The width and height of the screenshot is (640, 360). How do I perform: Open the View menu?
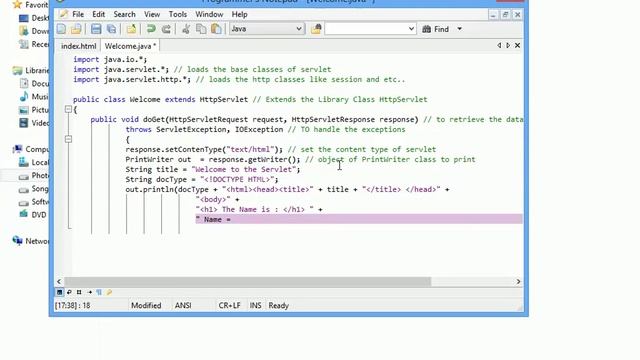coord(152,14)
